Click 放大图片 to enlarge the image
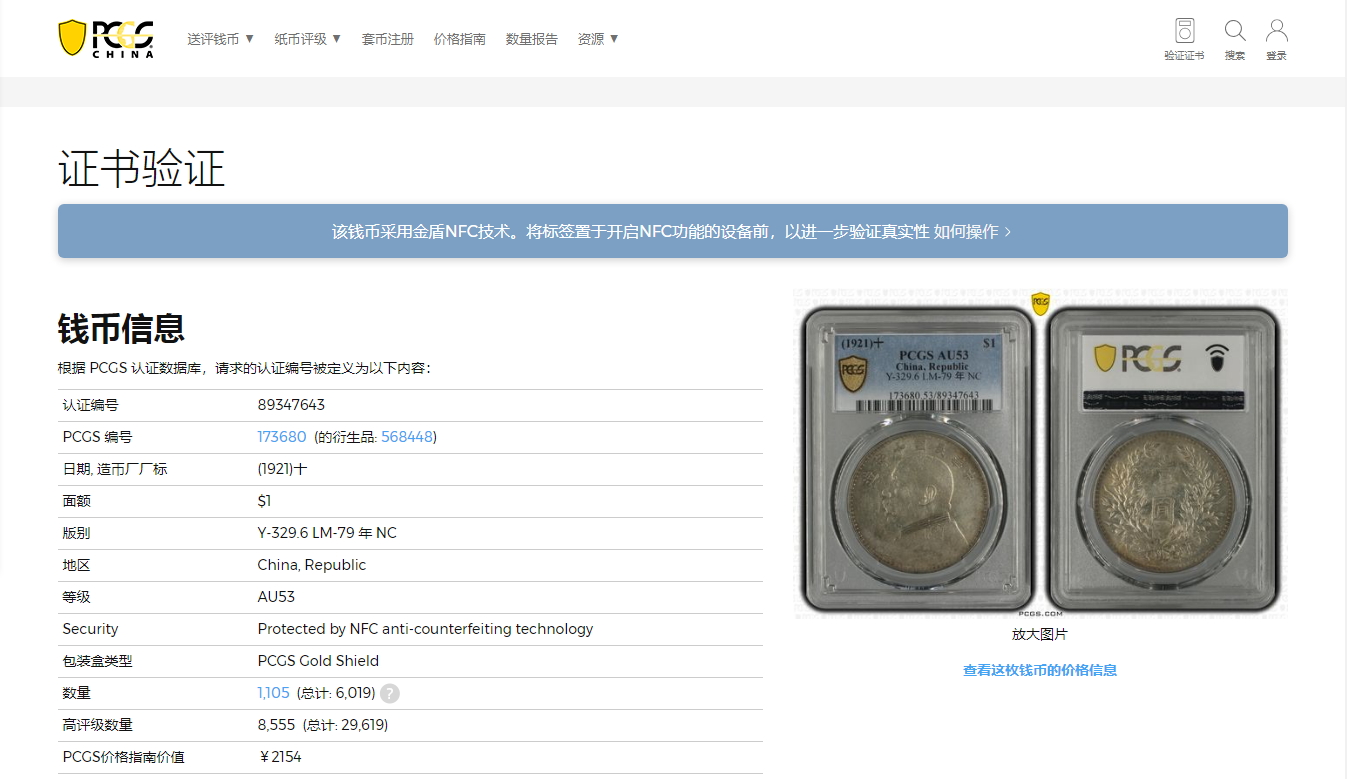 tap(1040, 634)
